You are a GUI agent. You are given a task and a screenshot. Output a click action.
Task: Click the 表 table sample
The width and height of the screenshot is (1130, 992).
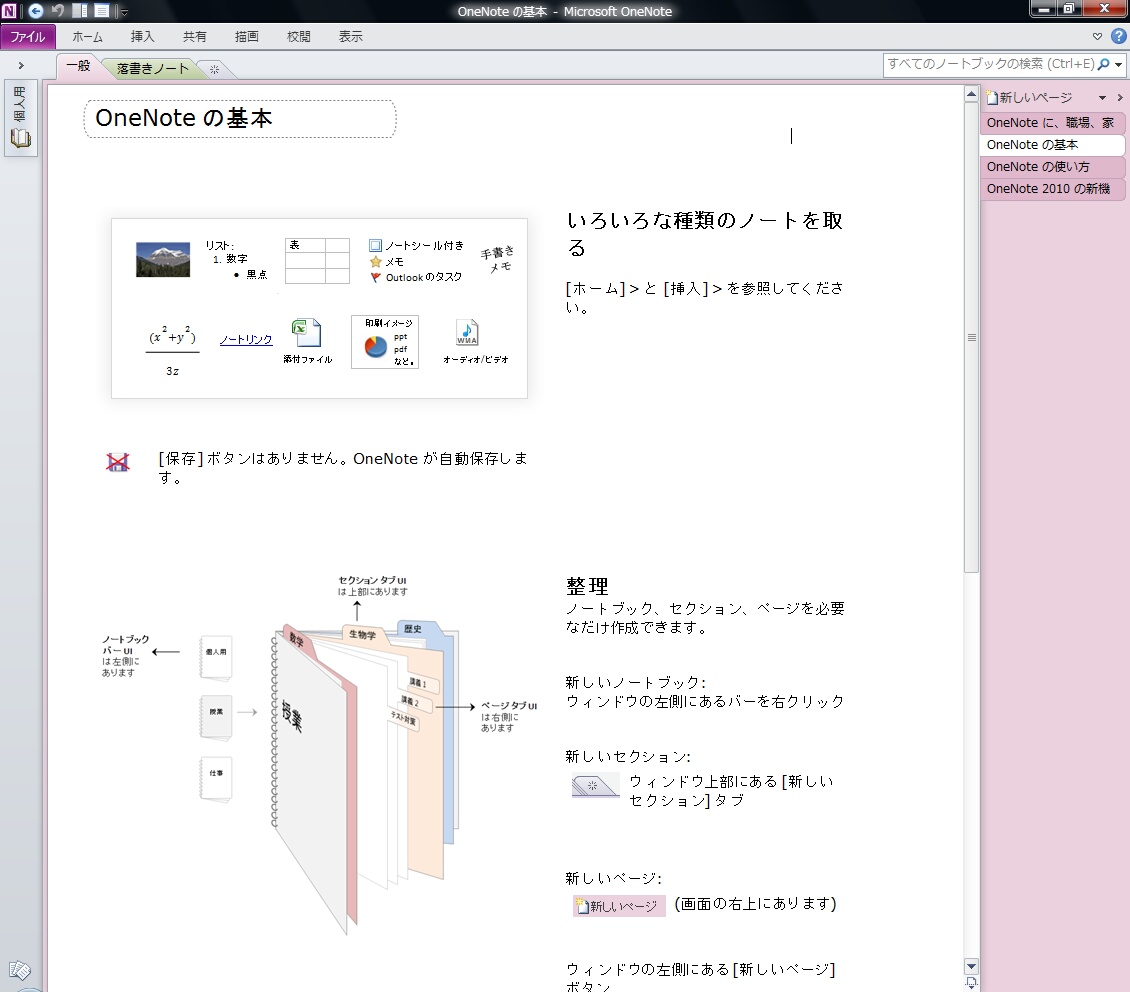pos(317,261)
